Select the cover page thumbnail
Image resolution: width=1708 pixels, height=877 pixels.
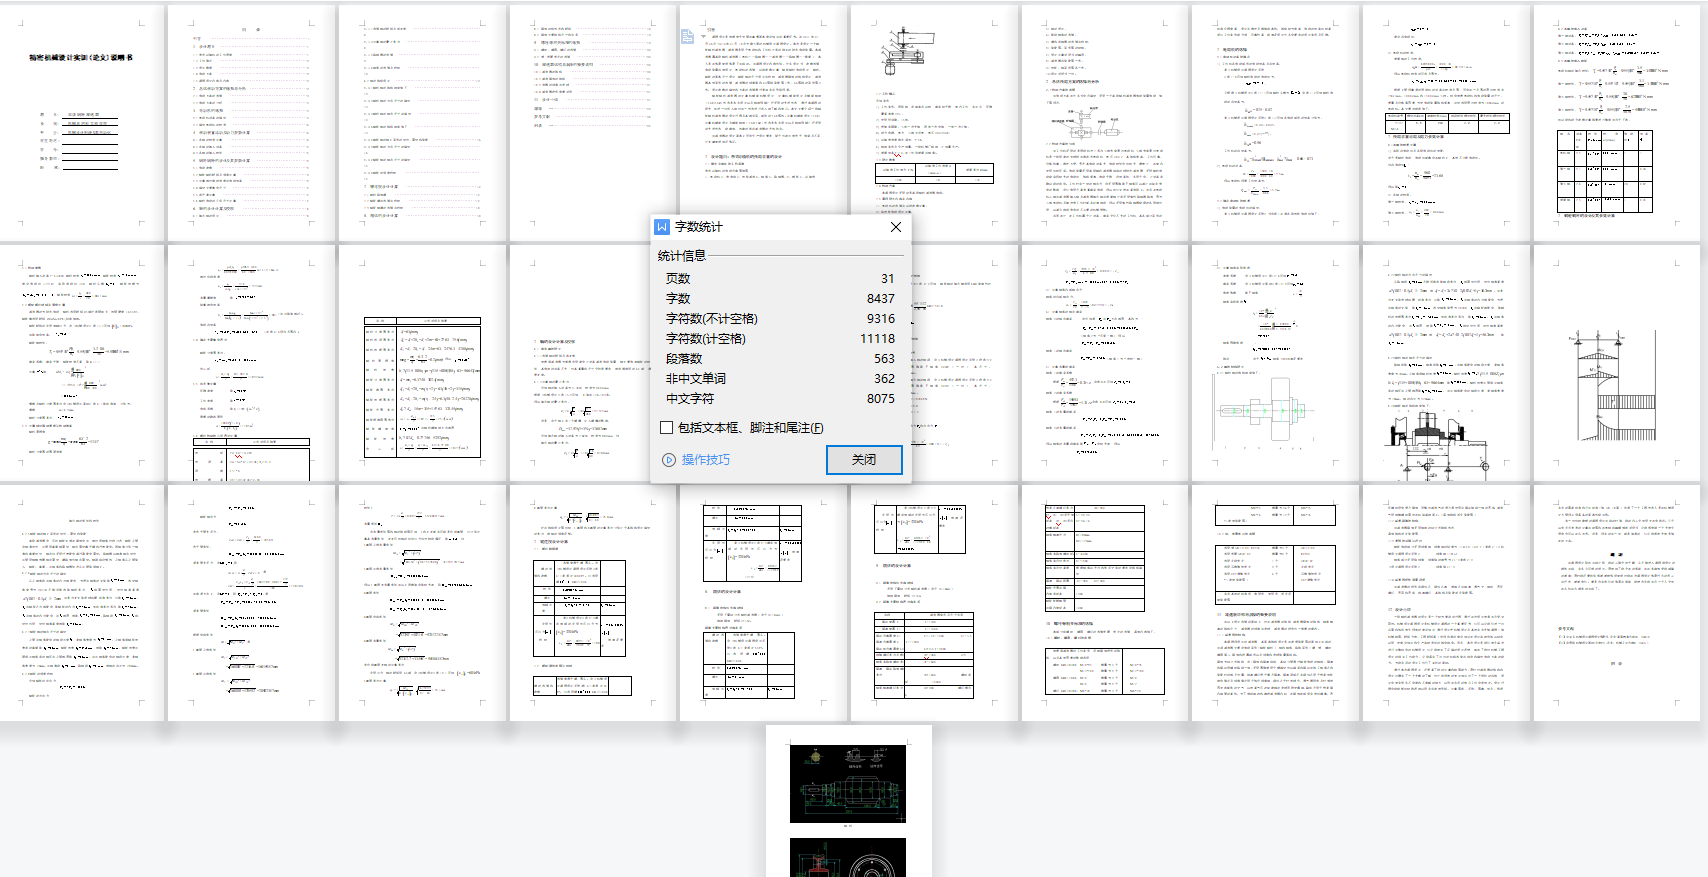[x=81, y=122]
